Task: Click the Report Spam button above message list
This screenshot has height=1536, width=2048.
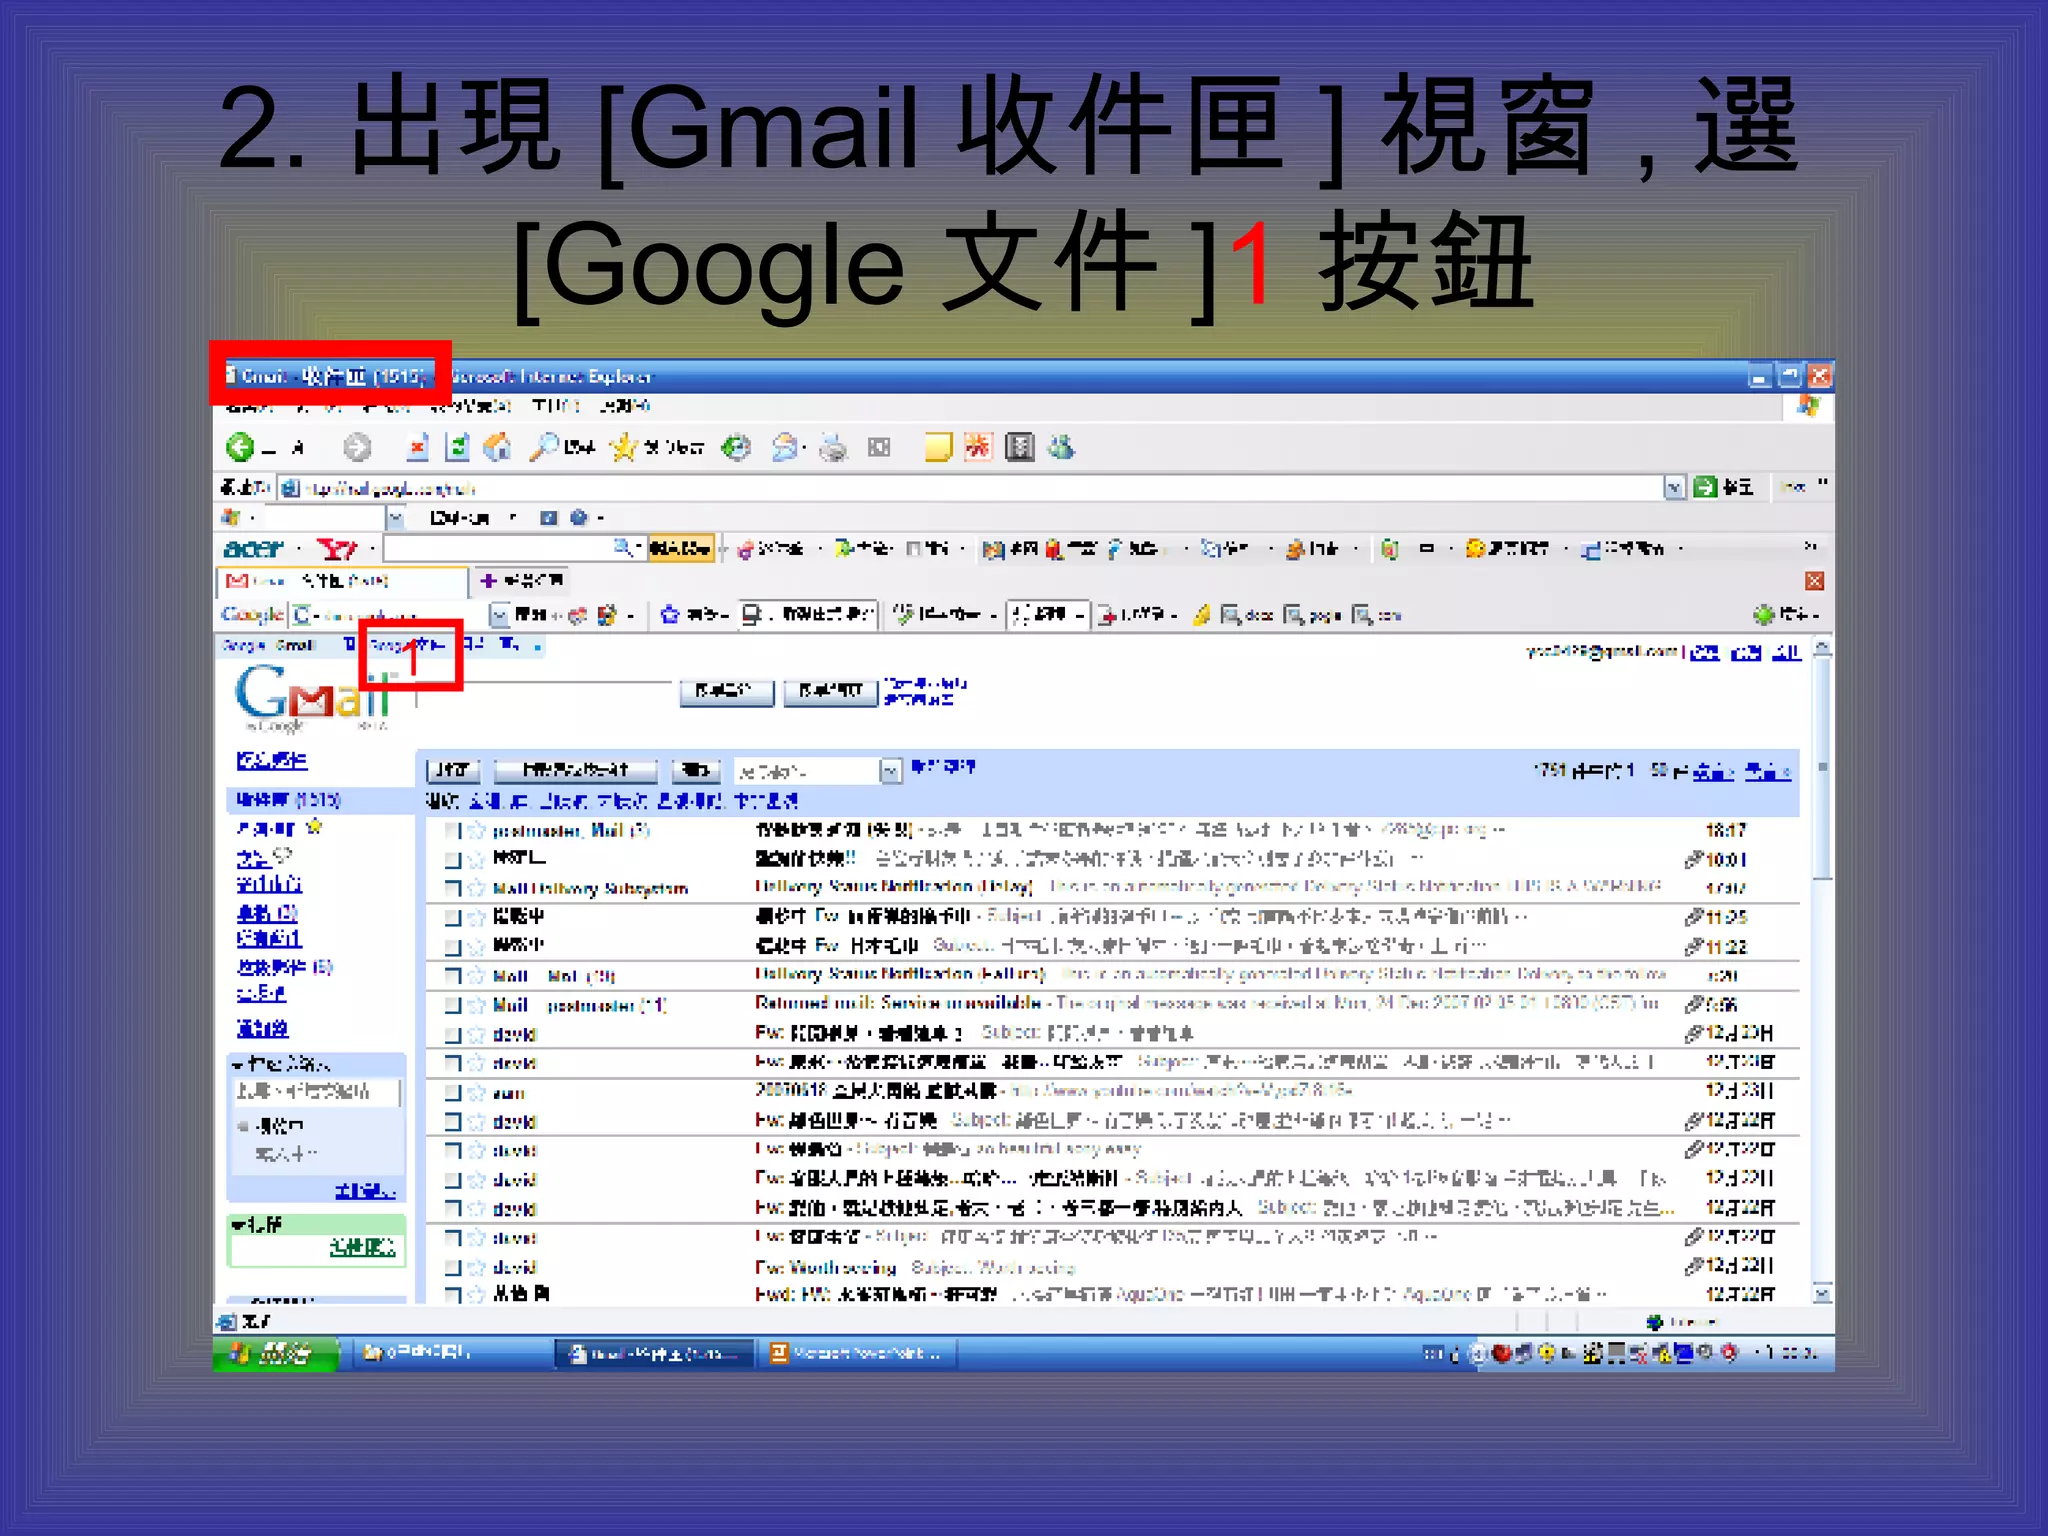Action: tap(575, 770)
